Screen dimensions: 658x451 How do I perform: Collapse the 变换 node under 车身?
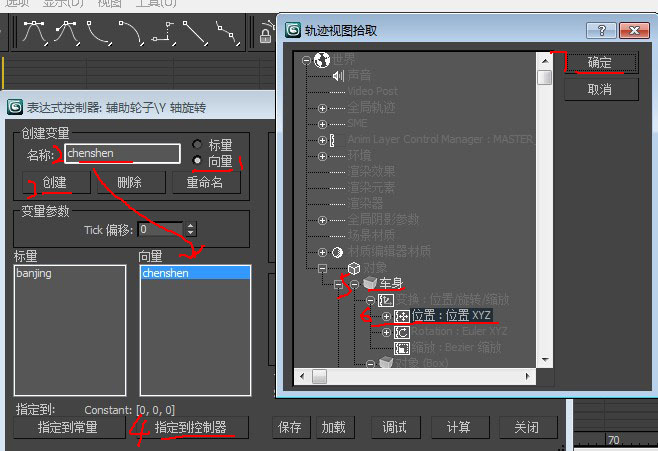coord(370,300)
